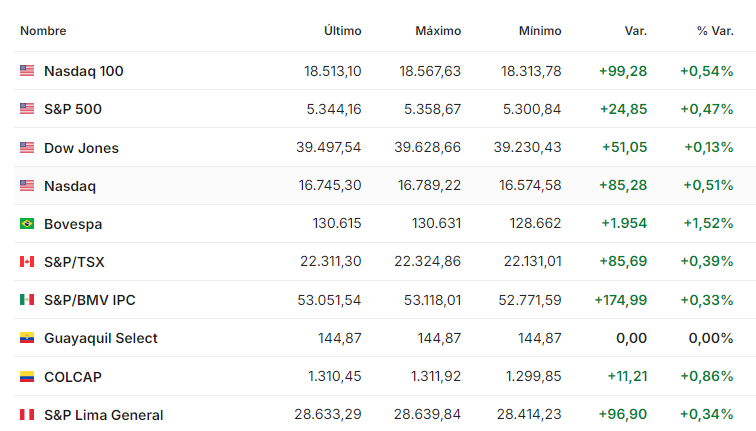Click the US flag beside Nasdaq 100
The image size is (756, 431).
click(27, 71)
